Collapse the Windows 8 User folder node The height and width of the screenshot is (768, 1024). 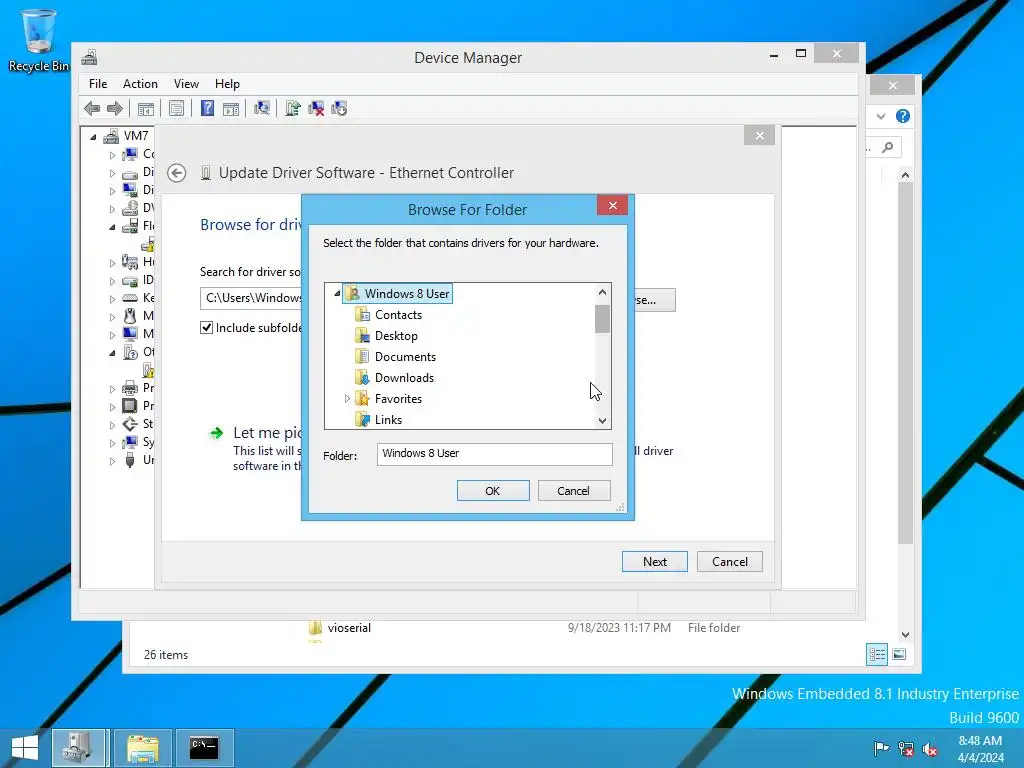337,294
